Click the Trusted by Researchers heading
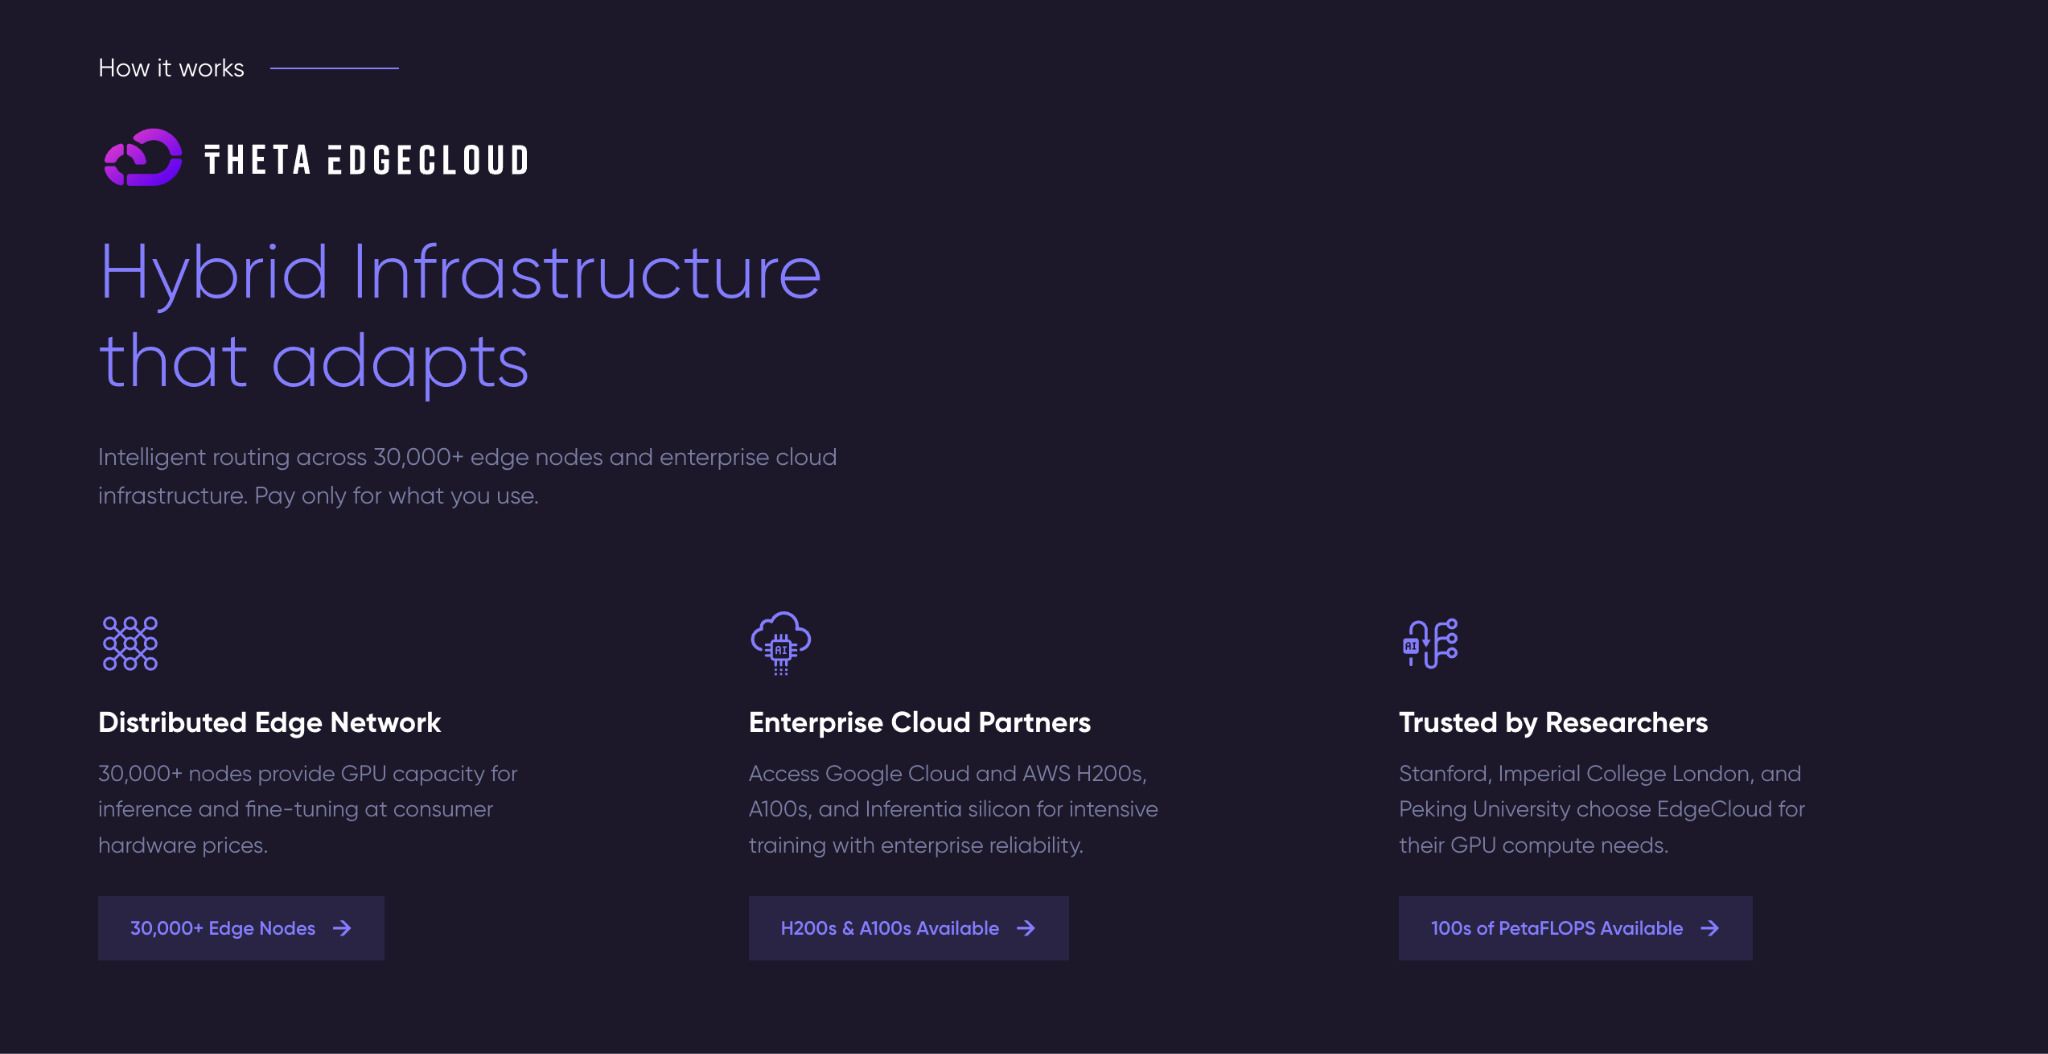Viewport: 2048px width, 1054px height. click(x=1553, y=722)
